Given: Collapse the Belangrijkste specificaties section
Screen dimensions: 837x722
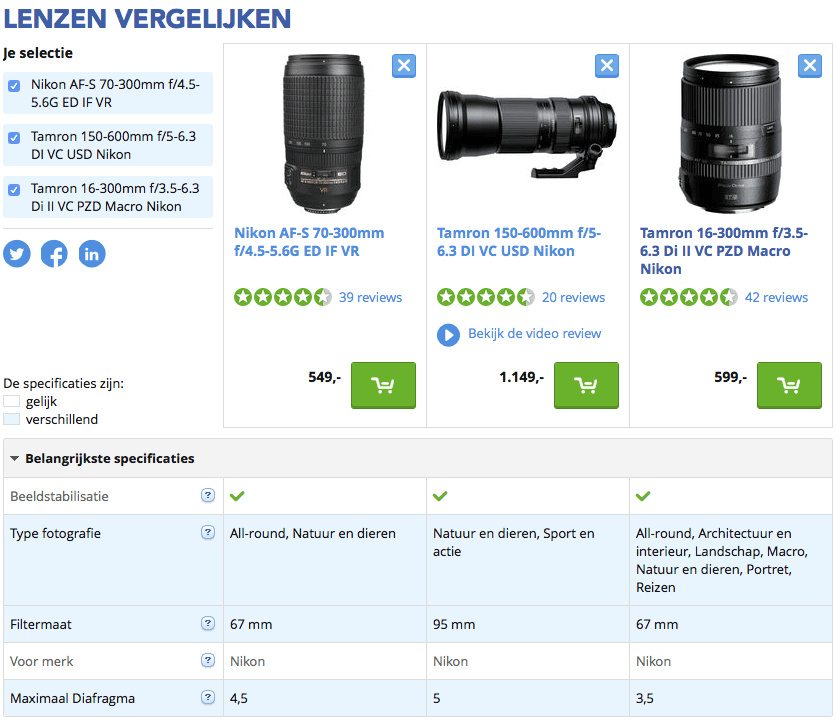Looking at the screenshot, I should (x=12, y=458).
